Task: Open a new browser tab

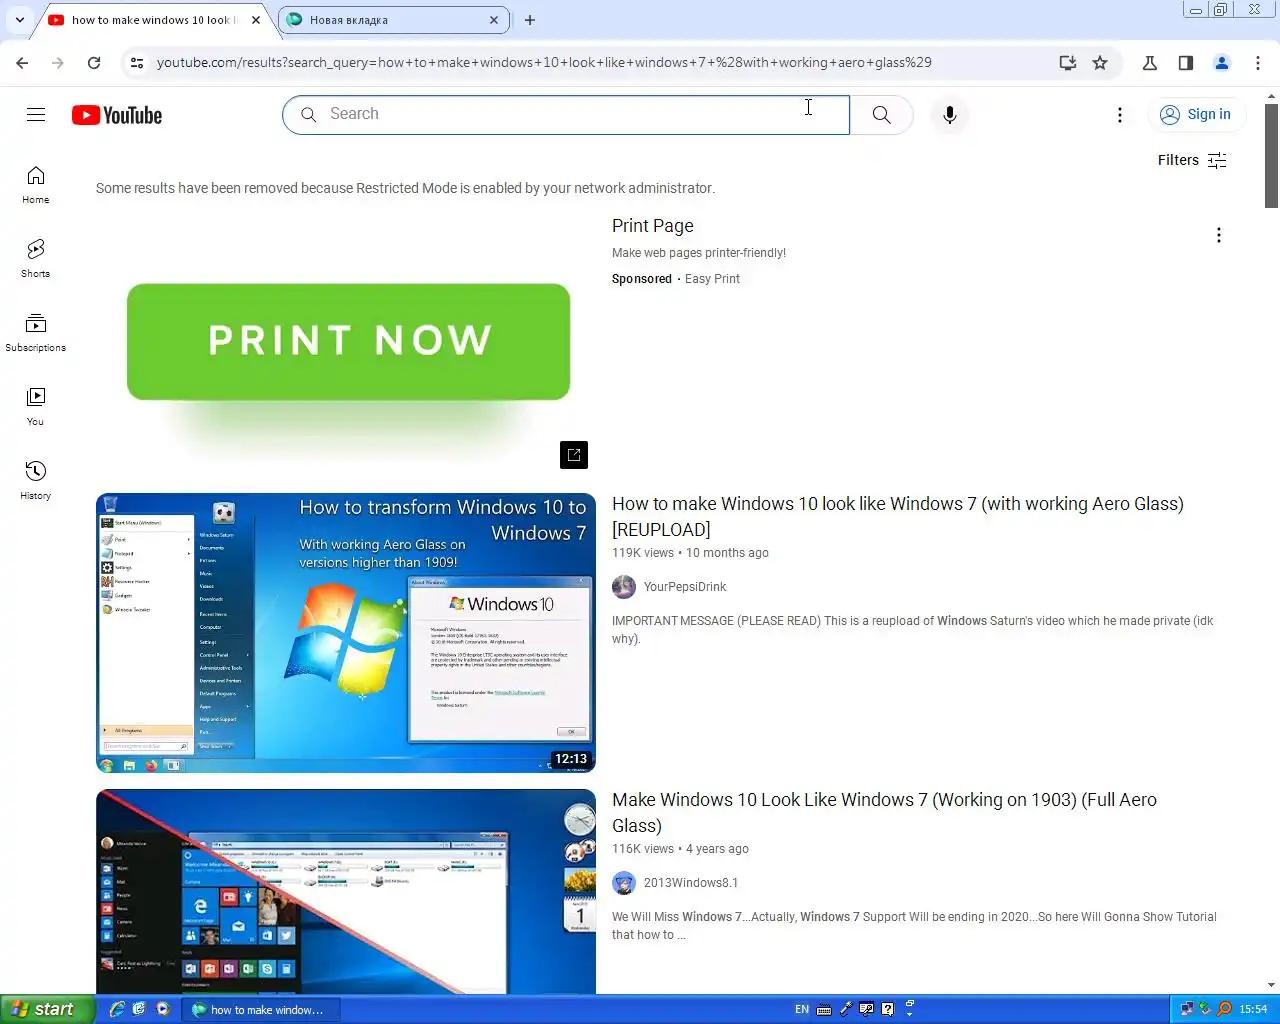Action: click(530, 19)
